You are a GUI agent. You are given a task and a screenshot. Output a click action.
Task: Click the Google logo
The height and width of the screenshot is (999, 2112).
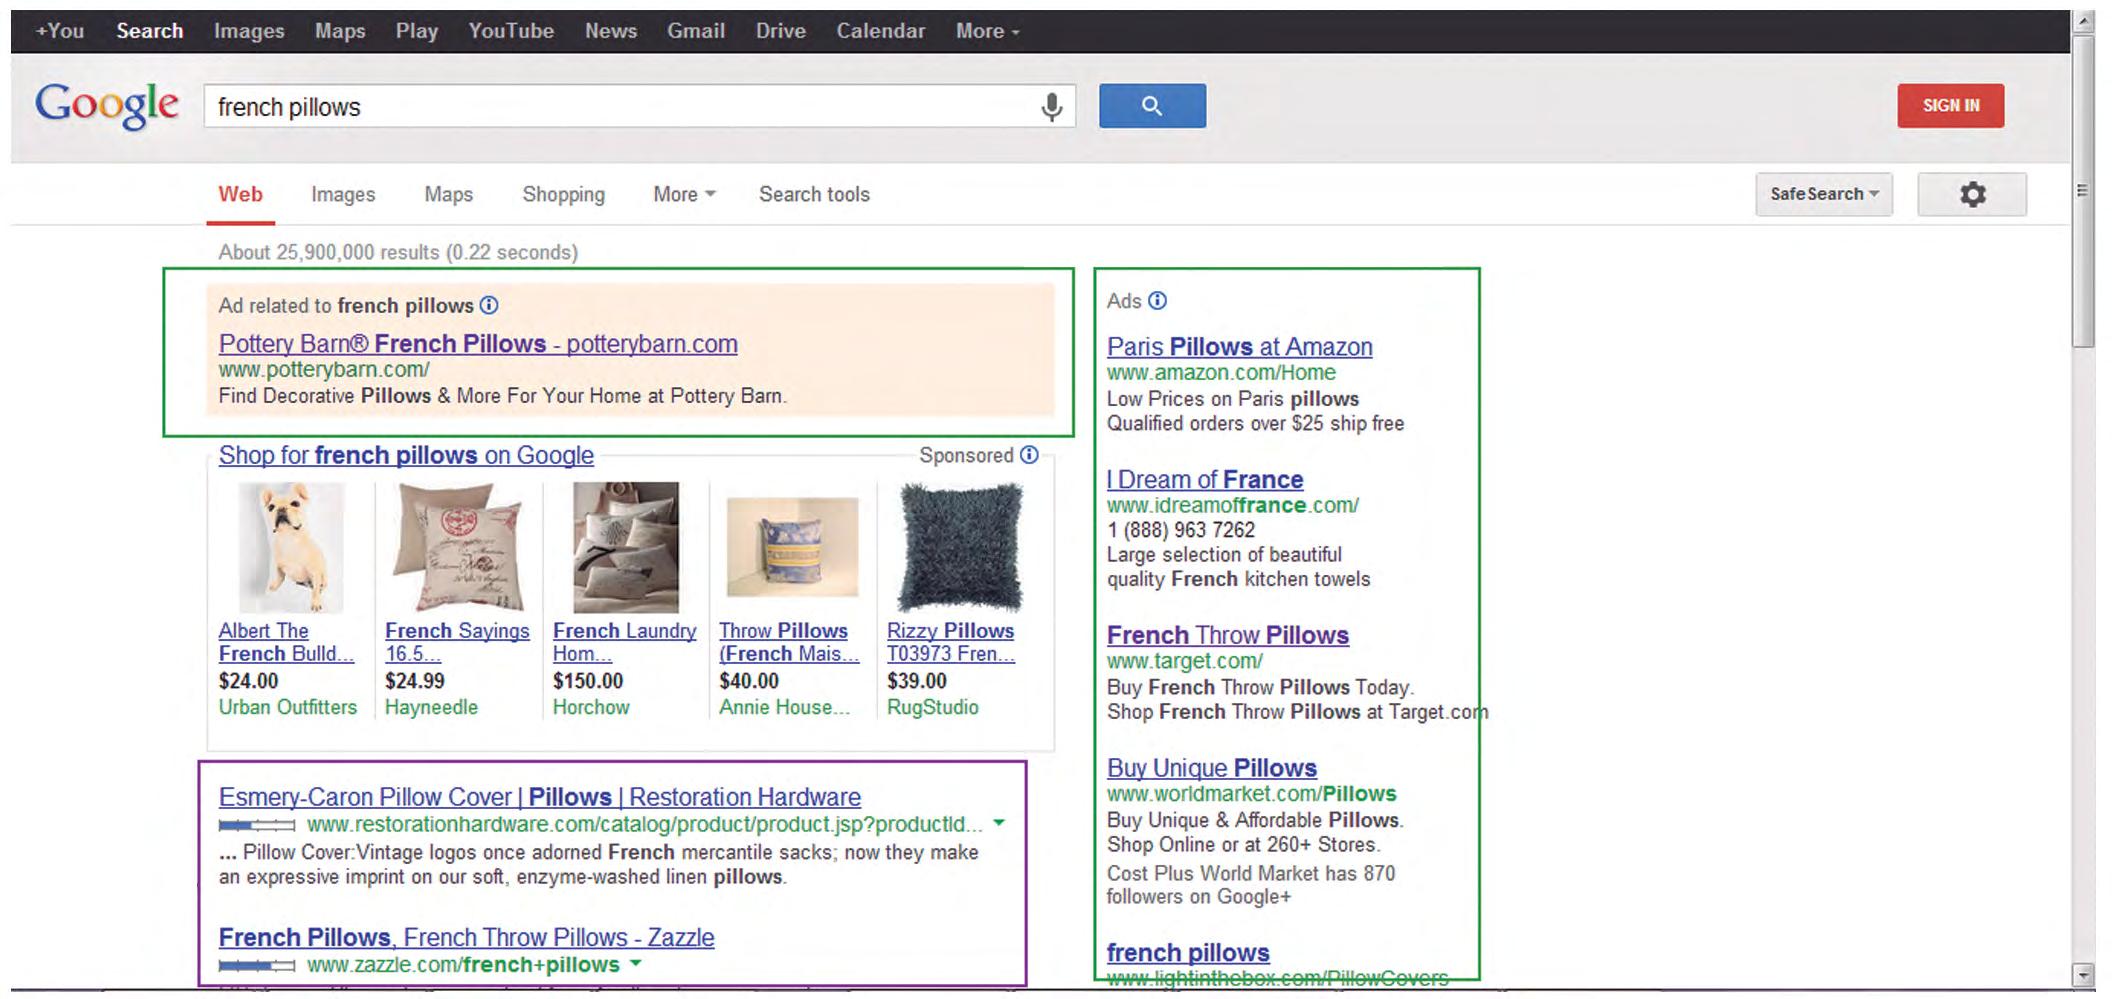pos(107,106)
